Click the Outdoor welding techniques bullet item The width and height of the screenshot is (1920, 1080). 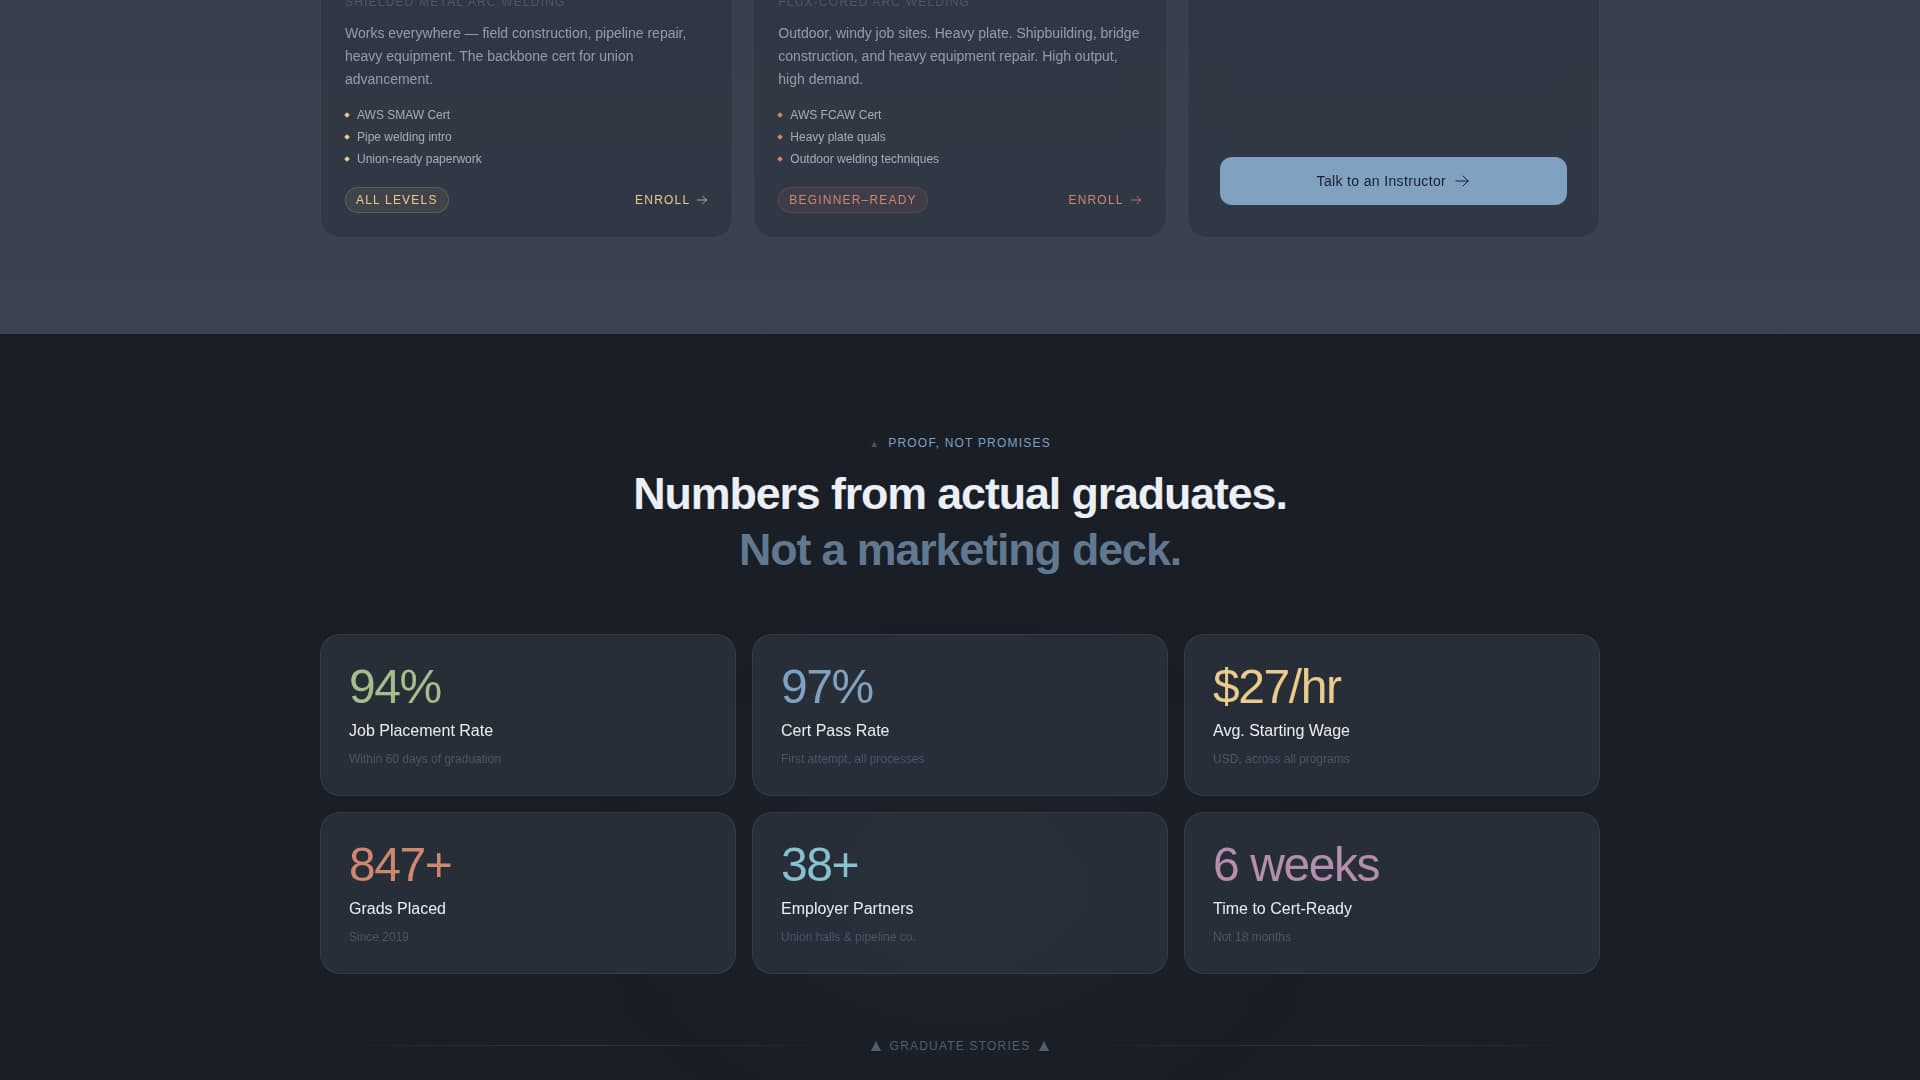(x=864, y=159)
